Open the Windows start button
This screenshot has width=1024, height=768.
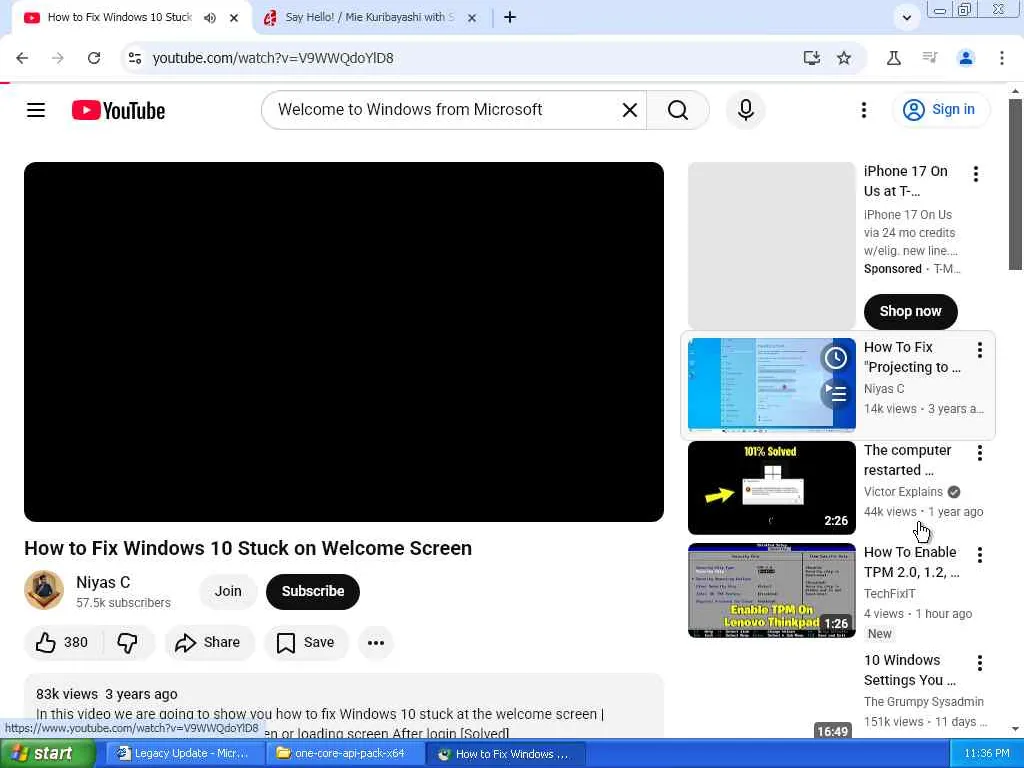[47, 754]
